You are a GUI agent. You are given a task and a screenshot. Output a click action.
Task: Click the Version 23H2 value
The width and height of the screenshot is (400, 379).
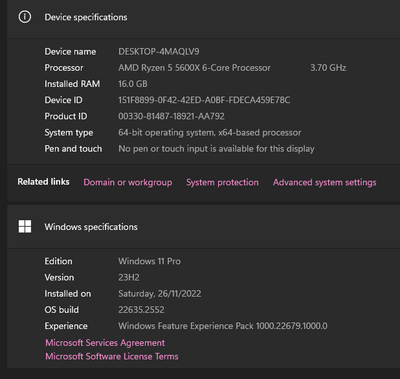coord(129,277)
